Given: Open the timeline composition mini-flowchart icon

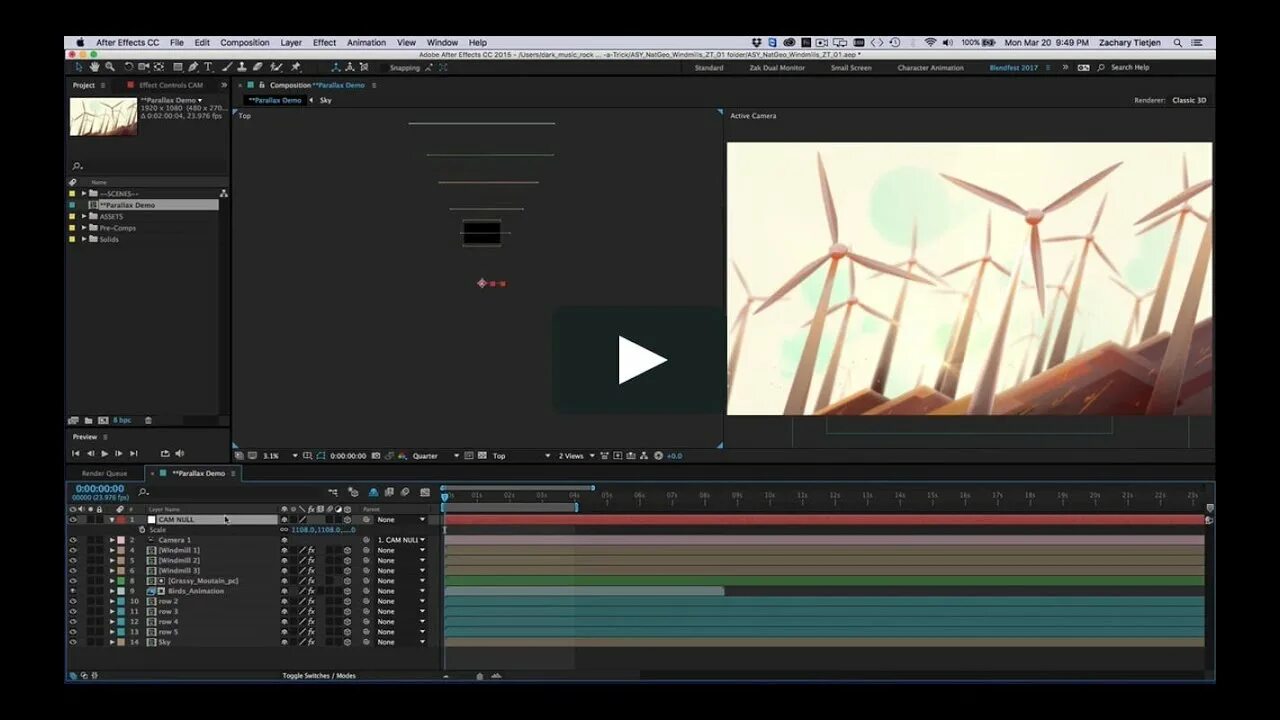Looking at the screenshot, I should (x=333, y=492).
